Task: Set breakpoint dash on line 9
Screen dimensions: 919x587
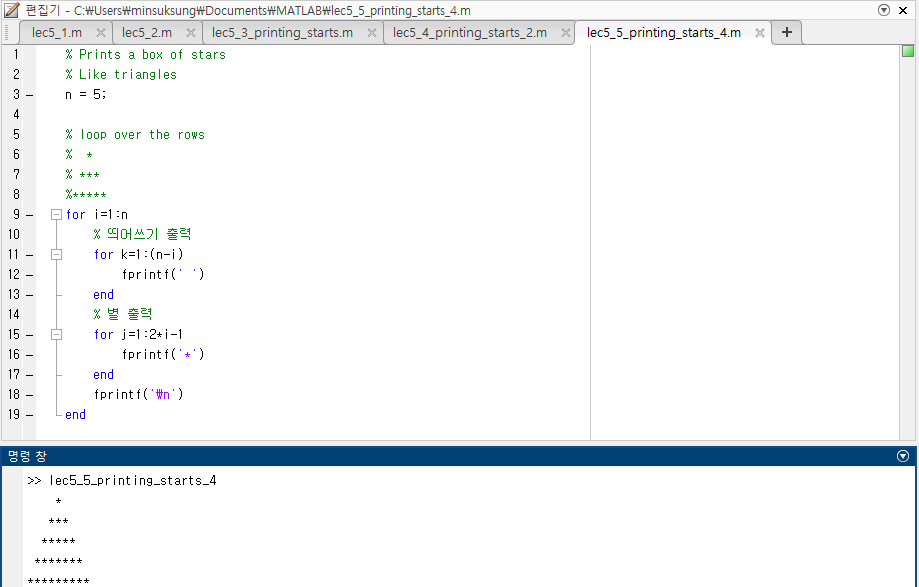Action: click(x=29, y=215)
